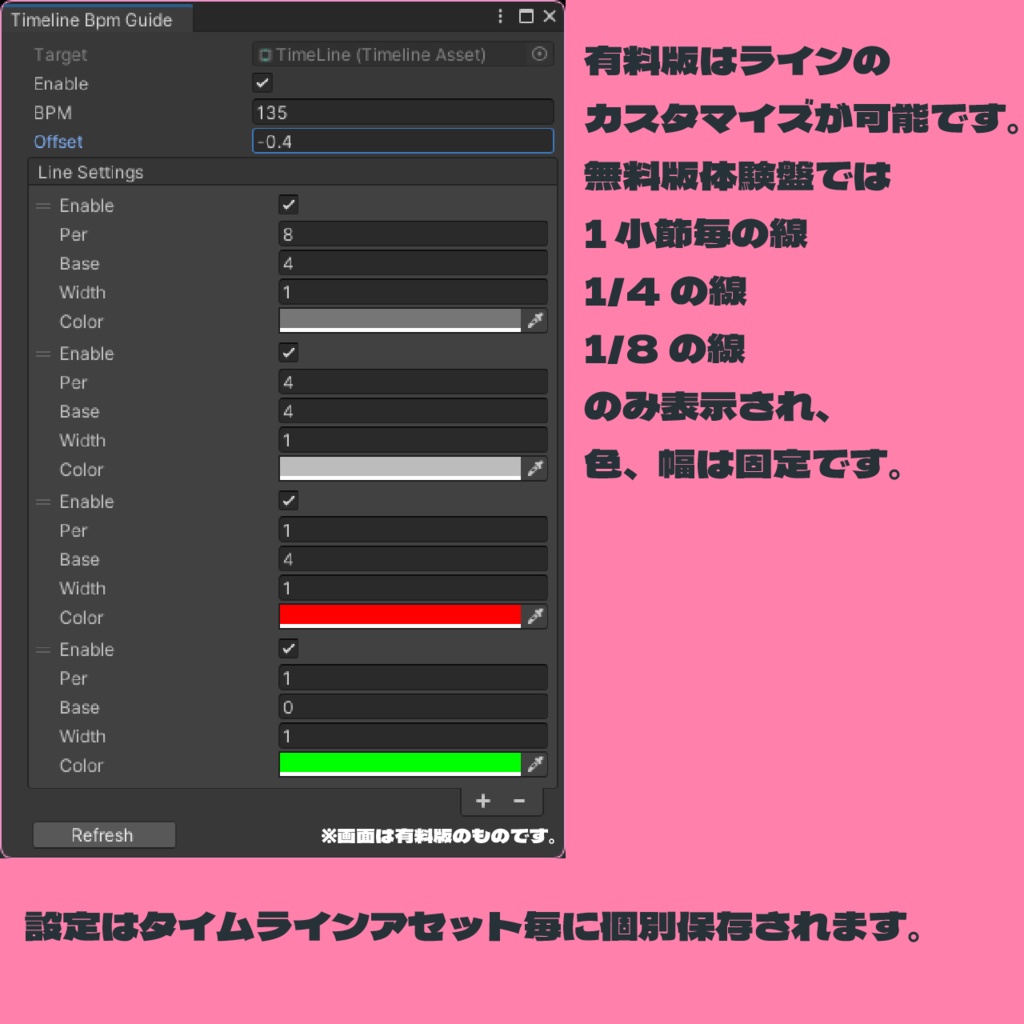The width and height of the screenshot is (1024, 1024).
Task: Grab the reorder handle of fourth line entry
Action: tap(43, 650)
